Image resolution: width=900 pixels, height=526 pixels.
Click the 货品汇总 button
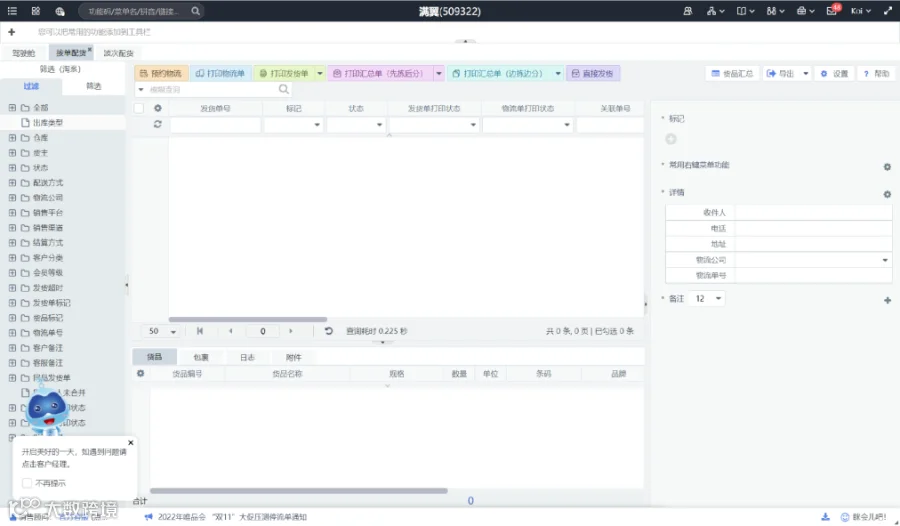click(x=732, y=74)
